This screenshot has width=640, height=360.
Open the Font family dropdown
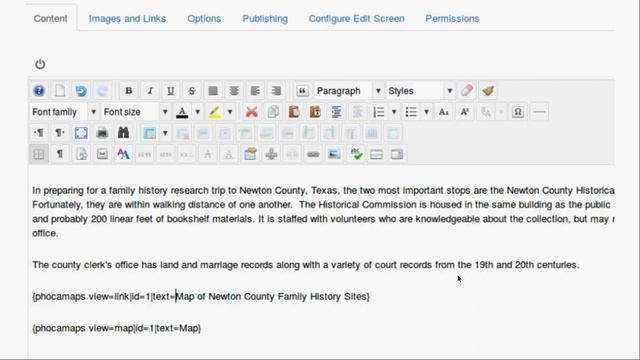(64, 112)
